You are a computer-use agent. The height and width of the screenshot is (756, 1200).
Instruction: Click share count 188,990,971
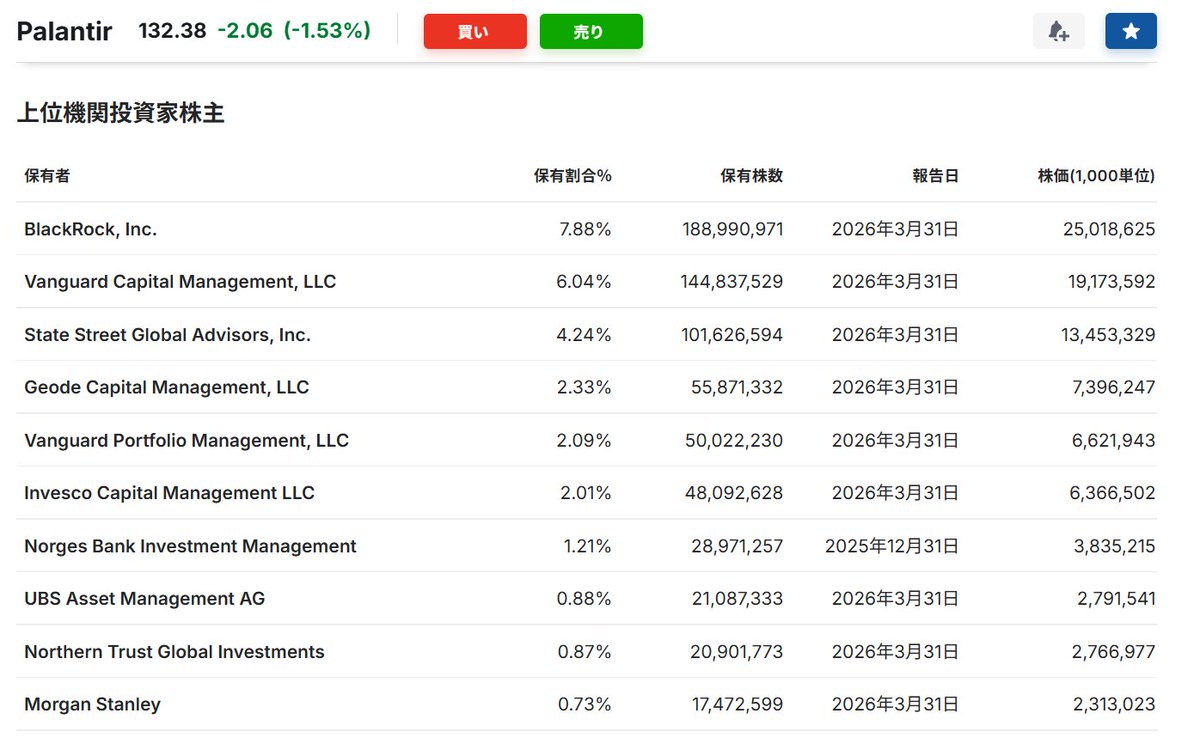[731, 229]
